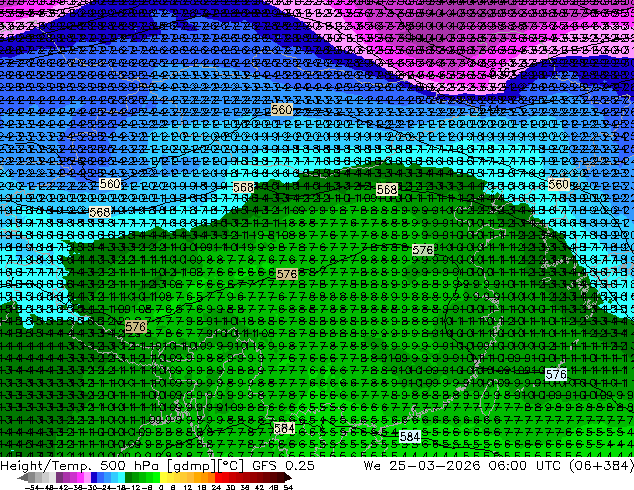Click the light-blue 576 contour label
Viewport: 634px width, 490px height.
click(556, 374)
